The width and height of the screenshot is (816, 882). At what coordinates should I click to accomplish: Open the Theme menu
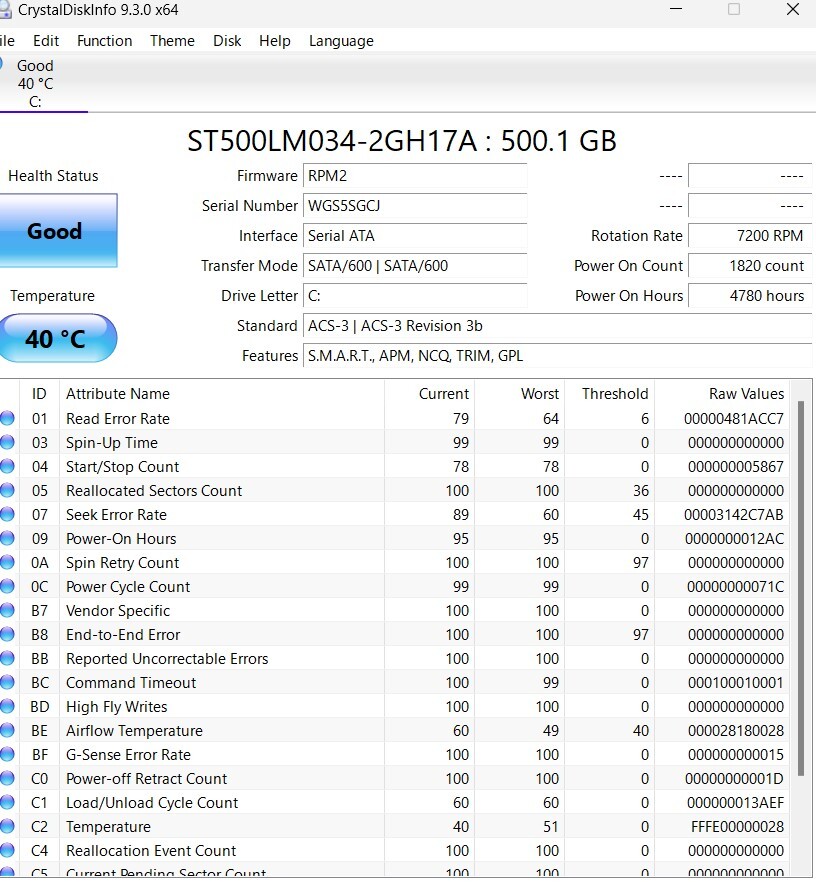[x=172, y=41]
